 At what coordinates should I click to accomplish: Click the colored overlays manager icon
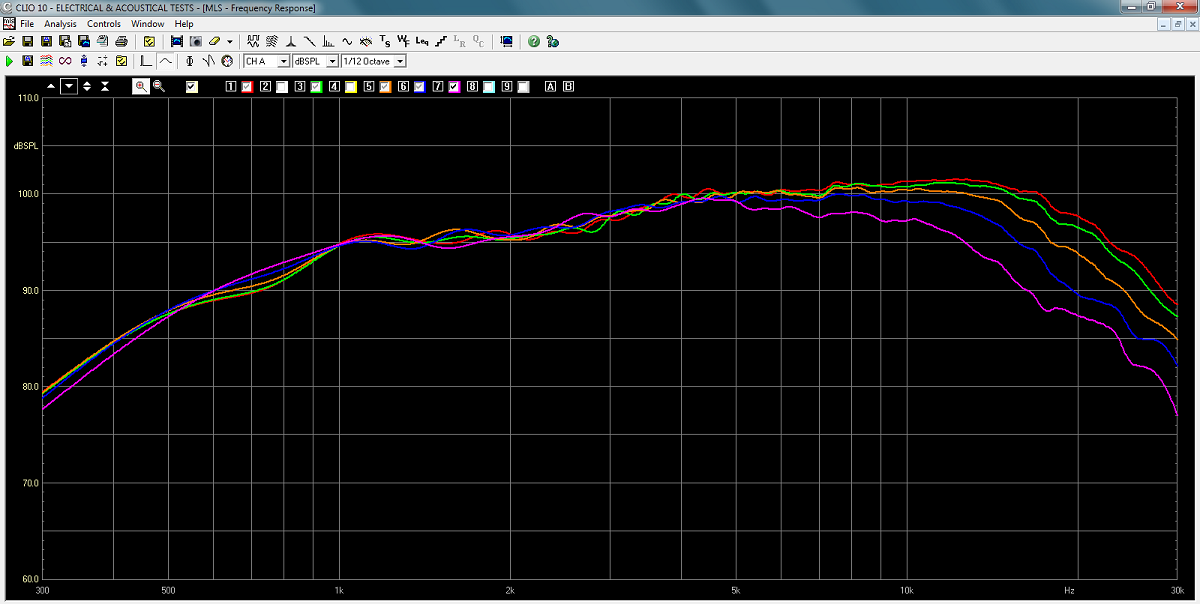[46, 61]
